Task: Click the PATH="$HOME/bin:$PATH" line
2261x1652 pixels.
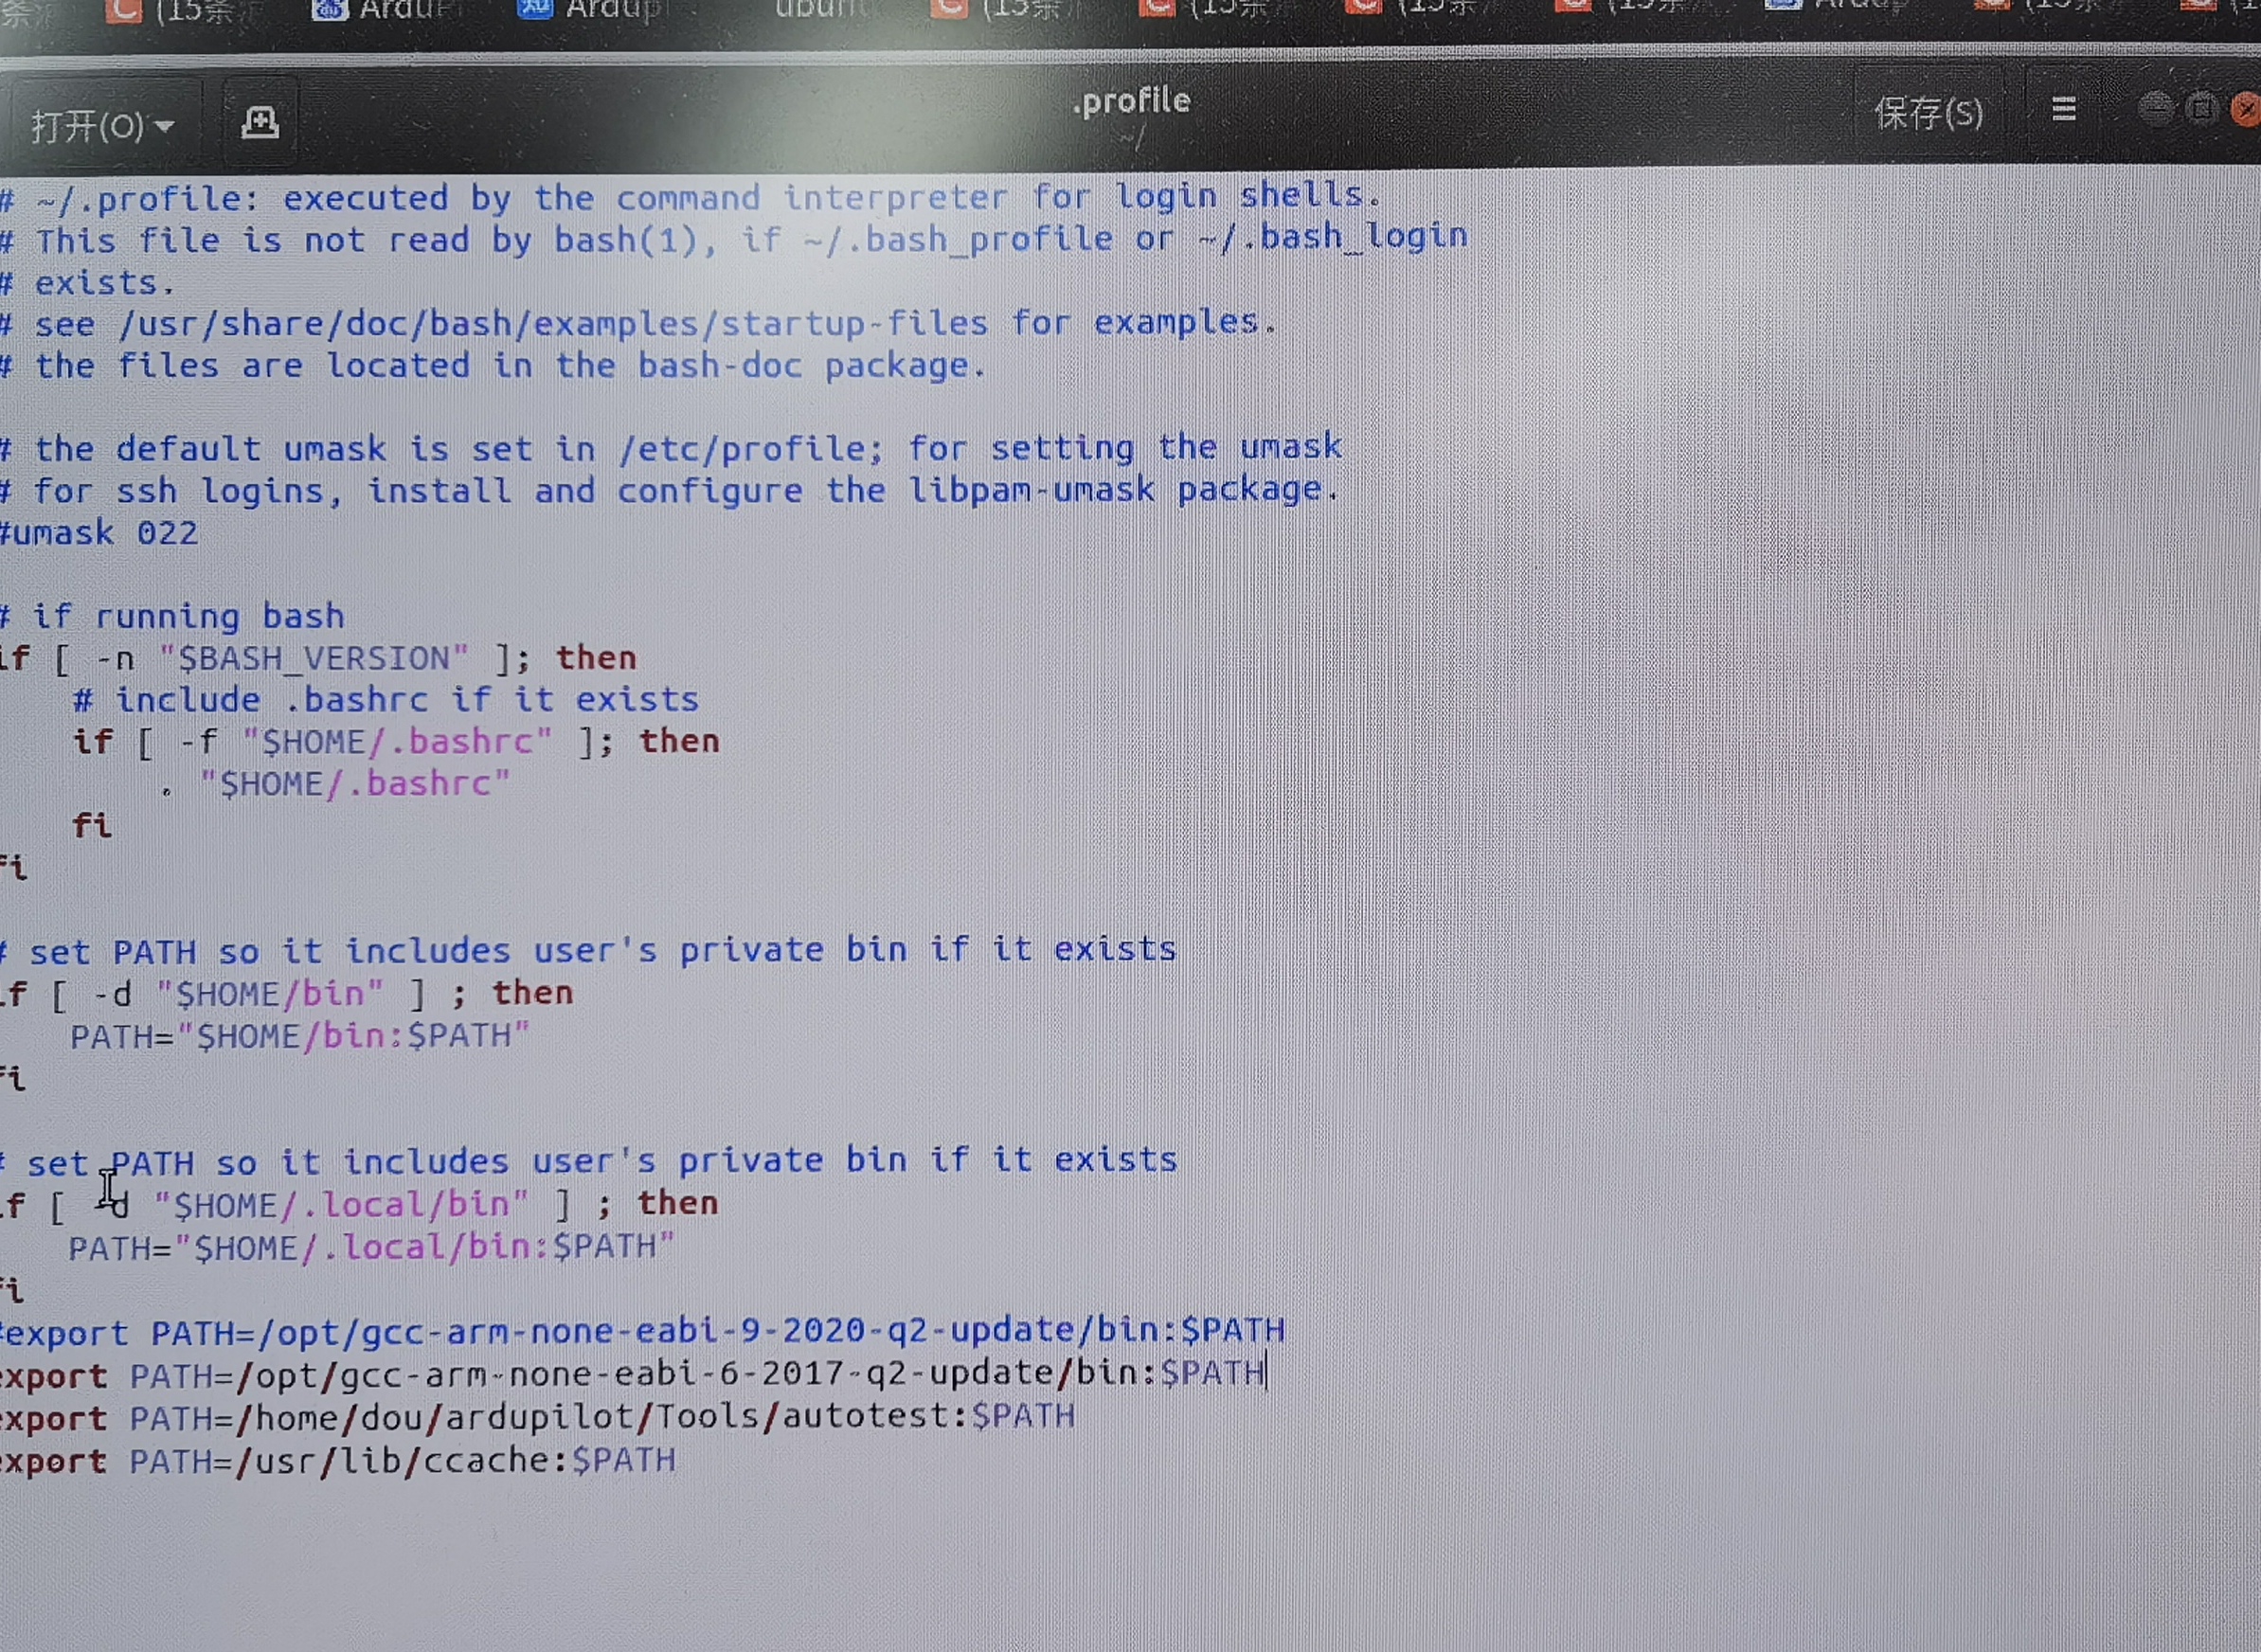Action: (x=298, y=1036)
